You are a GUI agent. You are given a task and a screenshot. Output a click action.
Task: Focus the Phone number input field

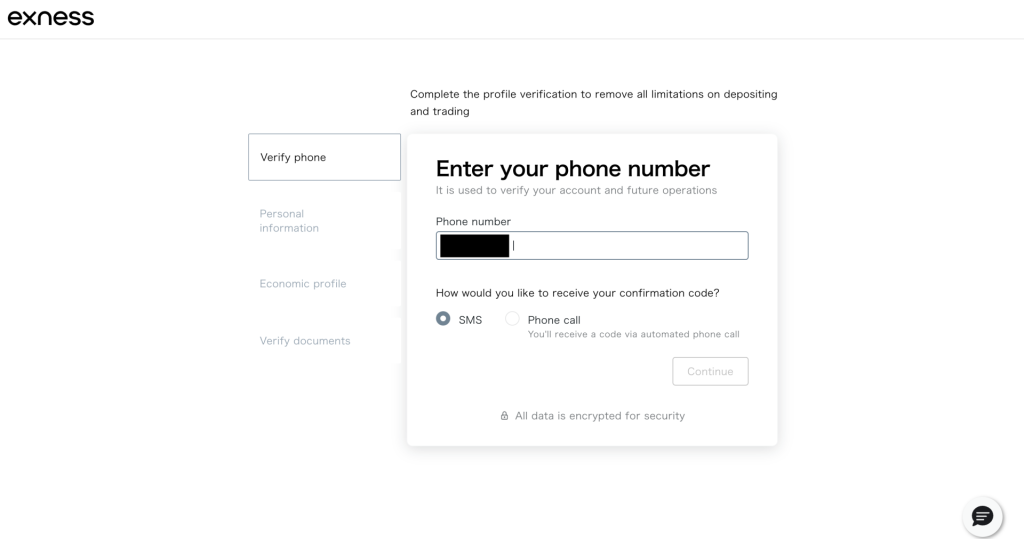tap(628, 246)
